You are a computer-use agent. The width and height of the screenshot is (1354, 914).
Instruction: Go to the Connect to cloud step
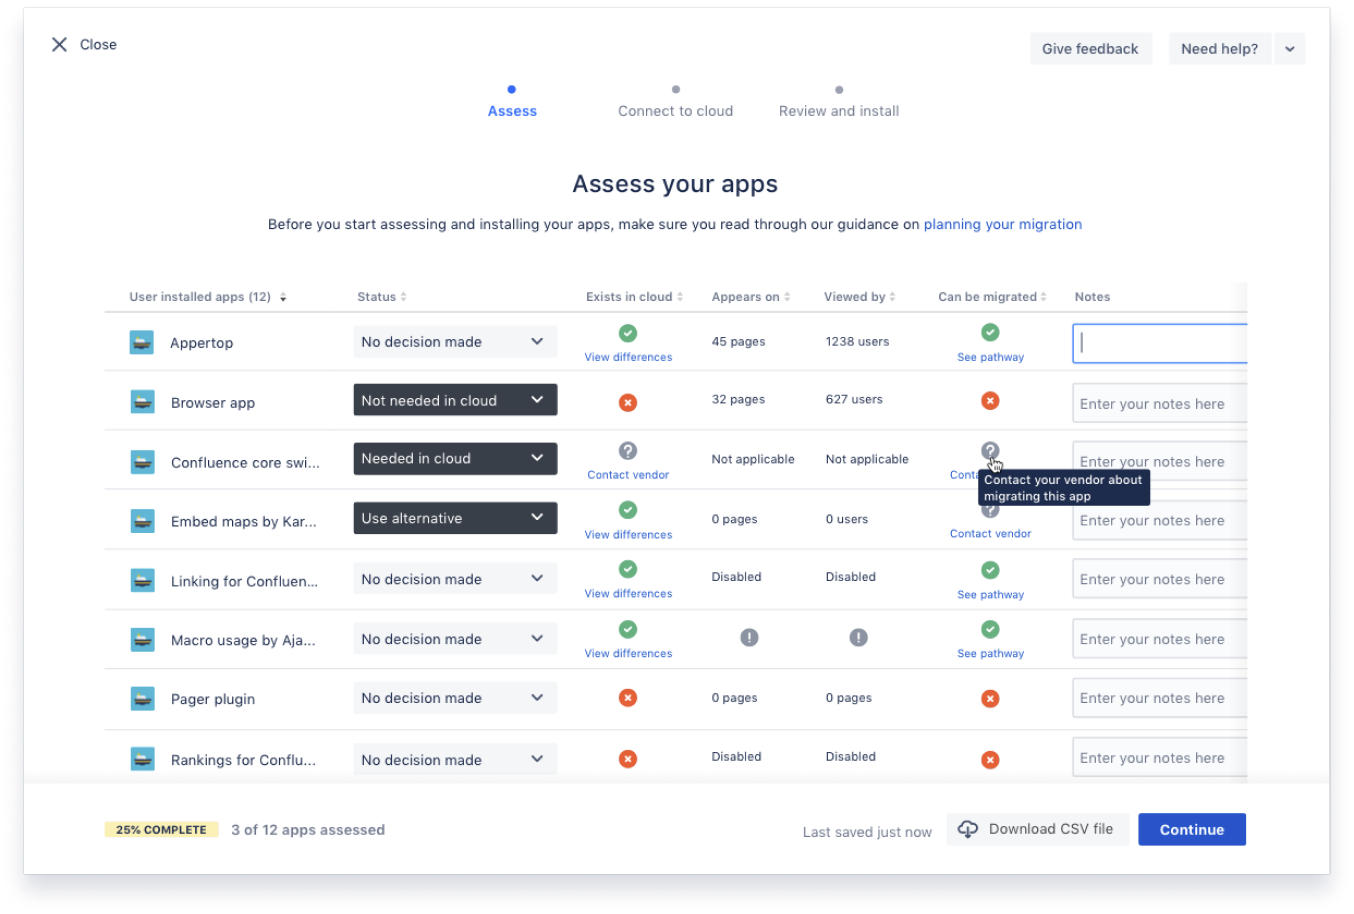(675, 103)
